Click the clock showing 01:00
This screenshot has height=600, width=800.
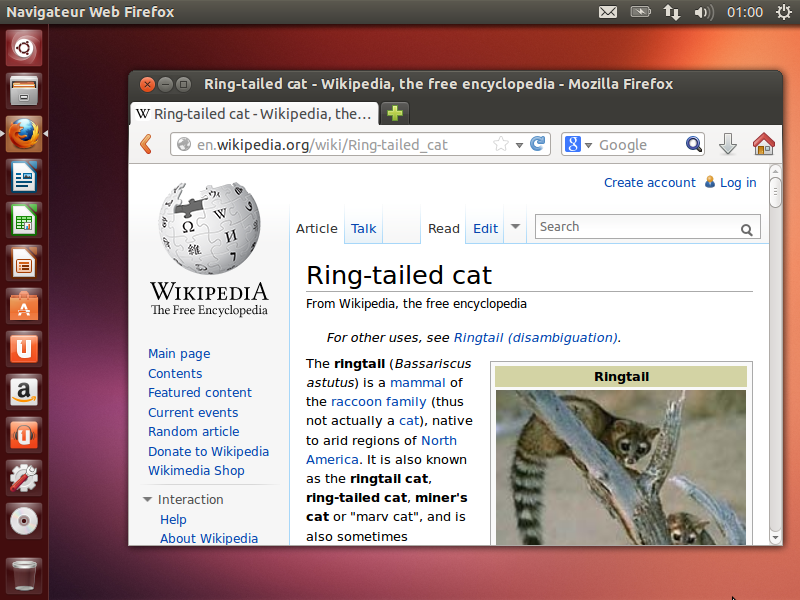click(x=745, y=12)
